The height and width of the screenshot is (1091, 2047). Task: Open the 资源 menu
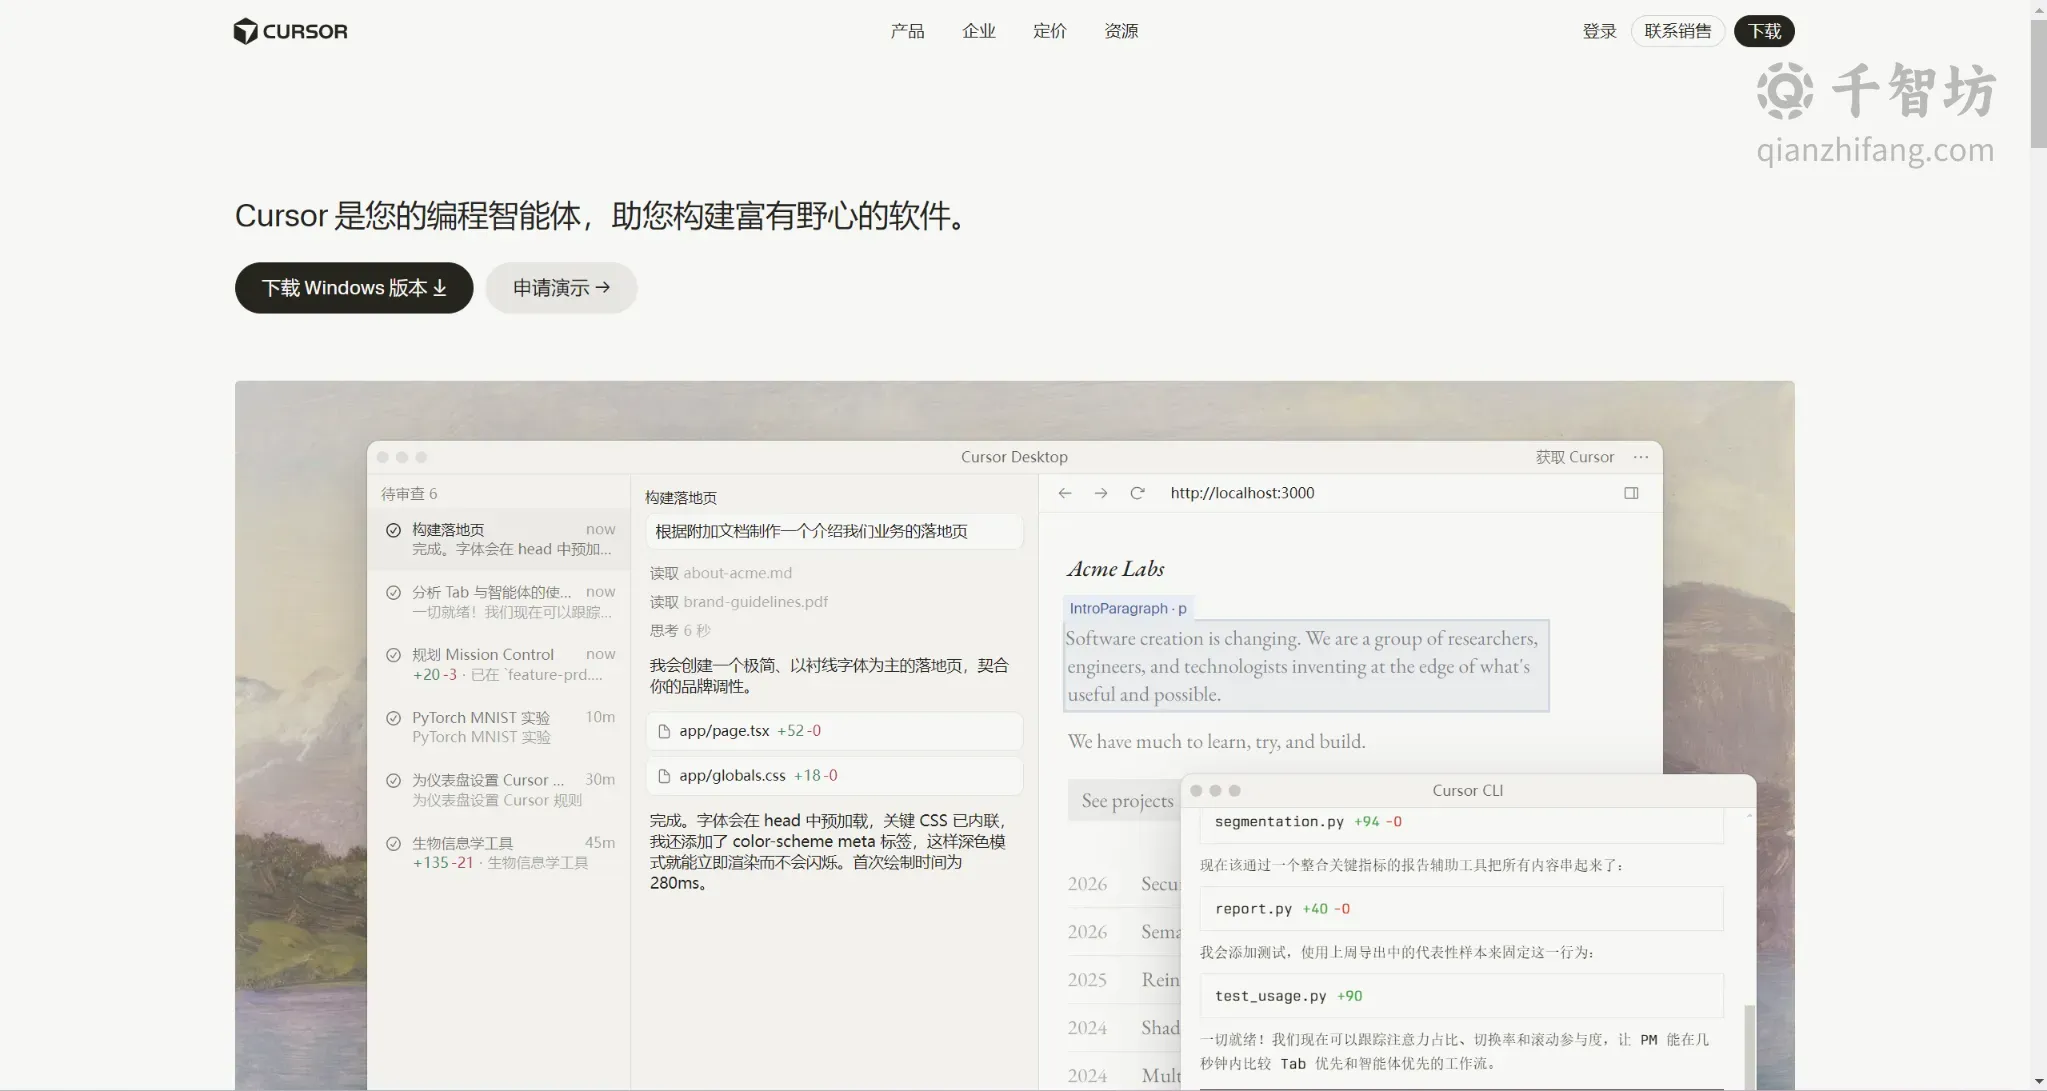coord(1121,31)
